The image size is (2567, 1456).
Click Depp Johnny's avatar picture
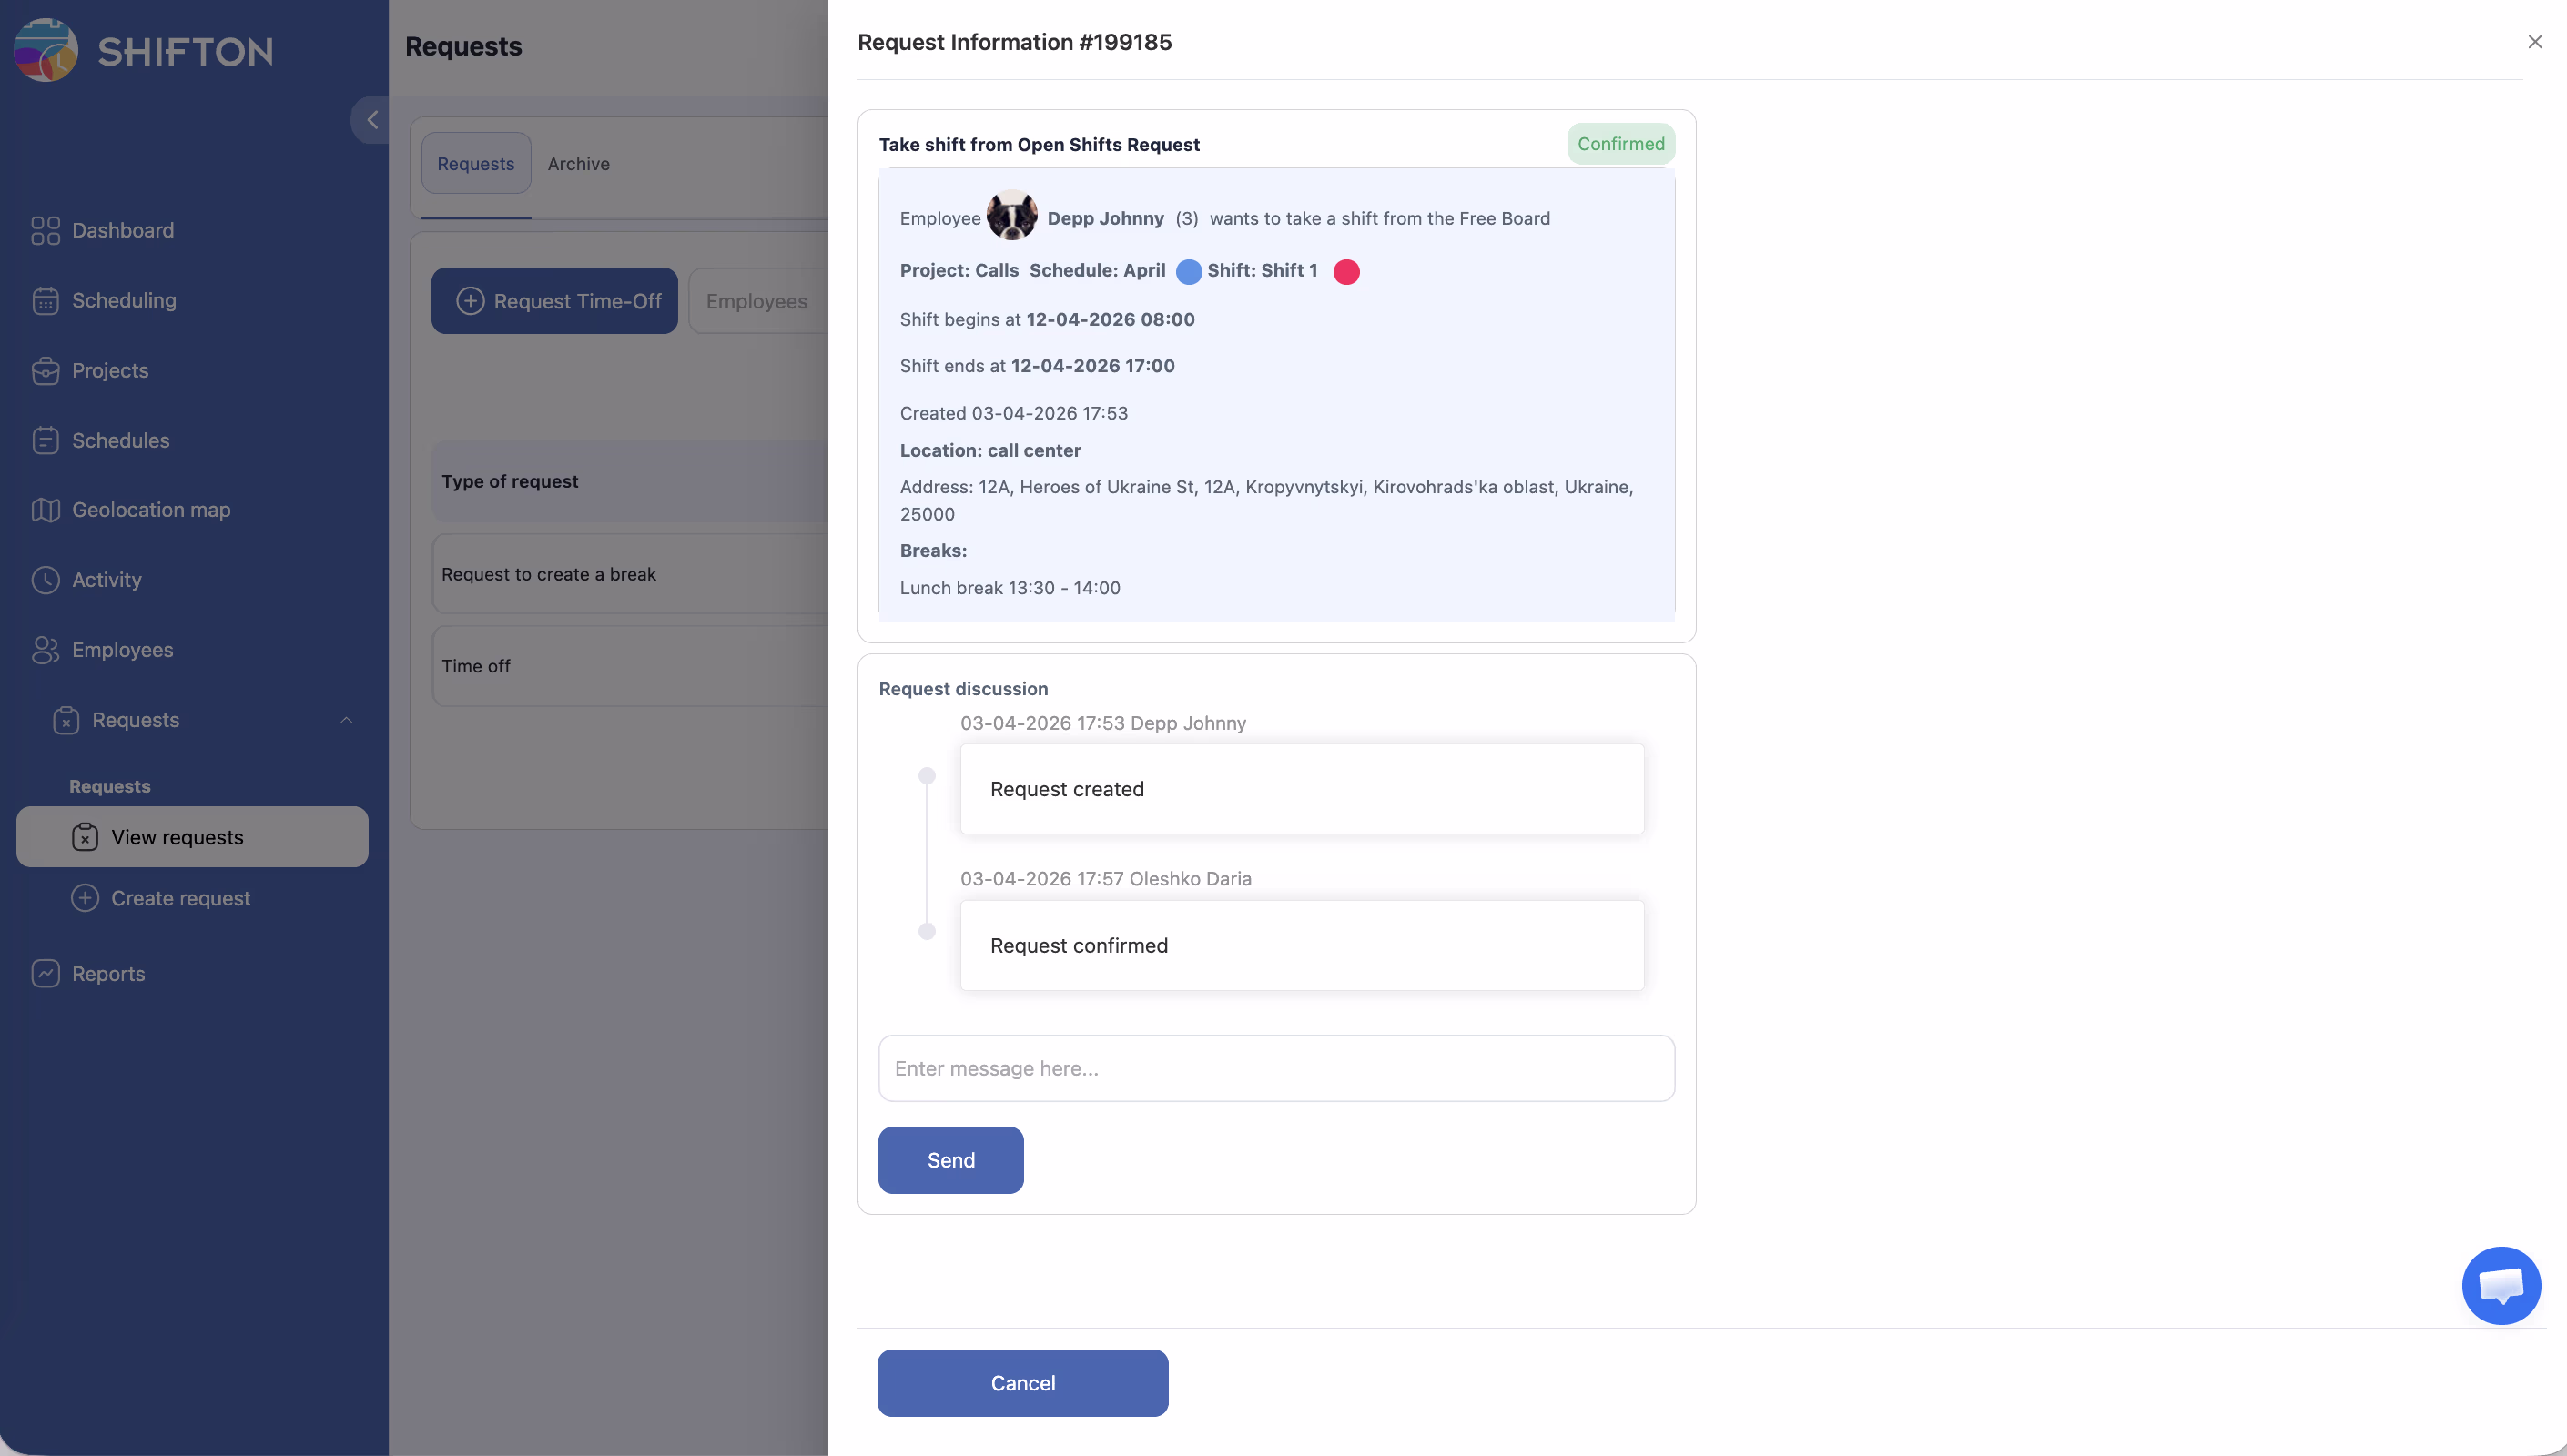[1011, 216]
